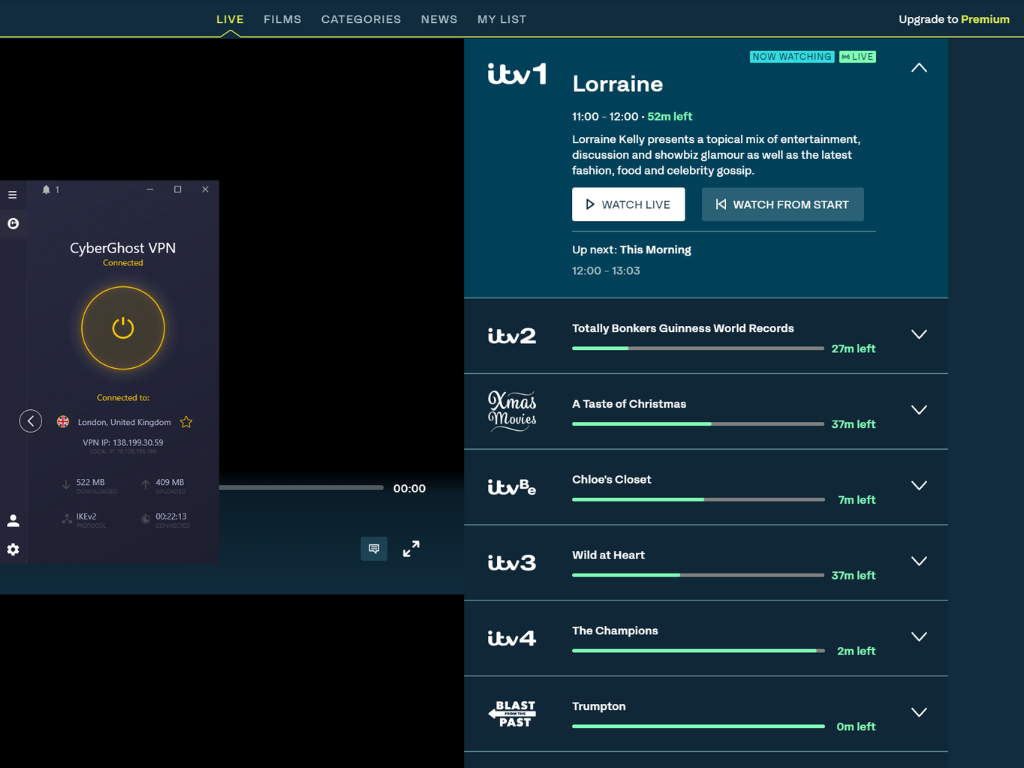This screenshot has height=768, width=1024.
Task: Click the Upgrade to Premium link
Action: pyautogui.click(x=954, y=18)
